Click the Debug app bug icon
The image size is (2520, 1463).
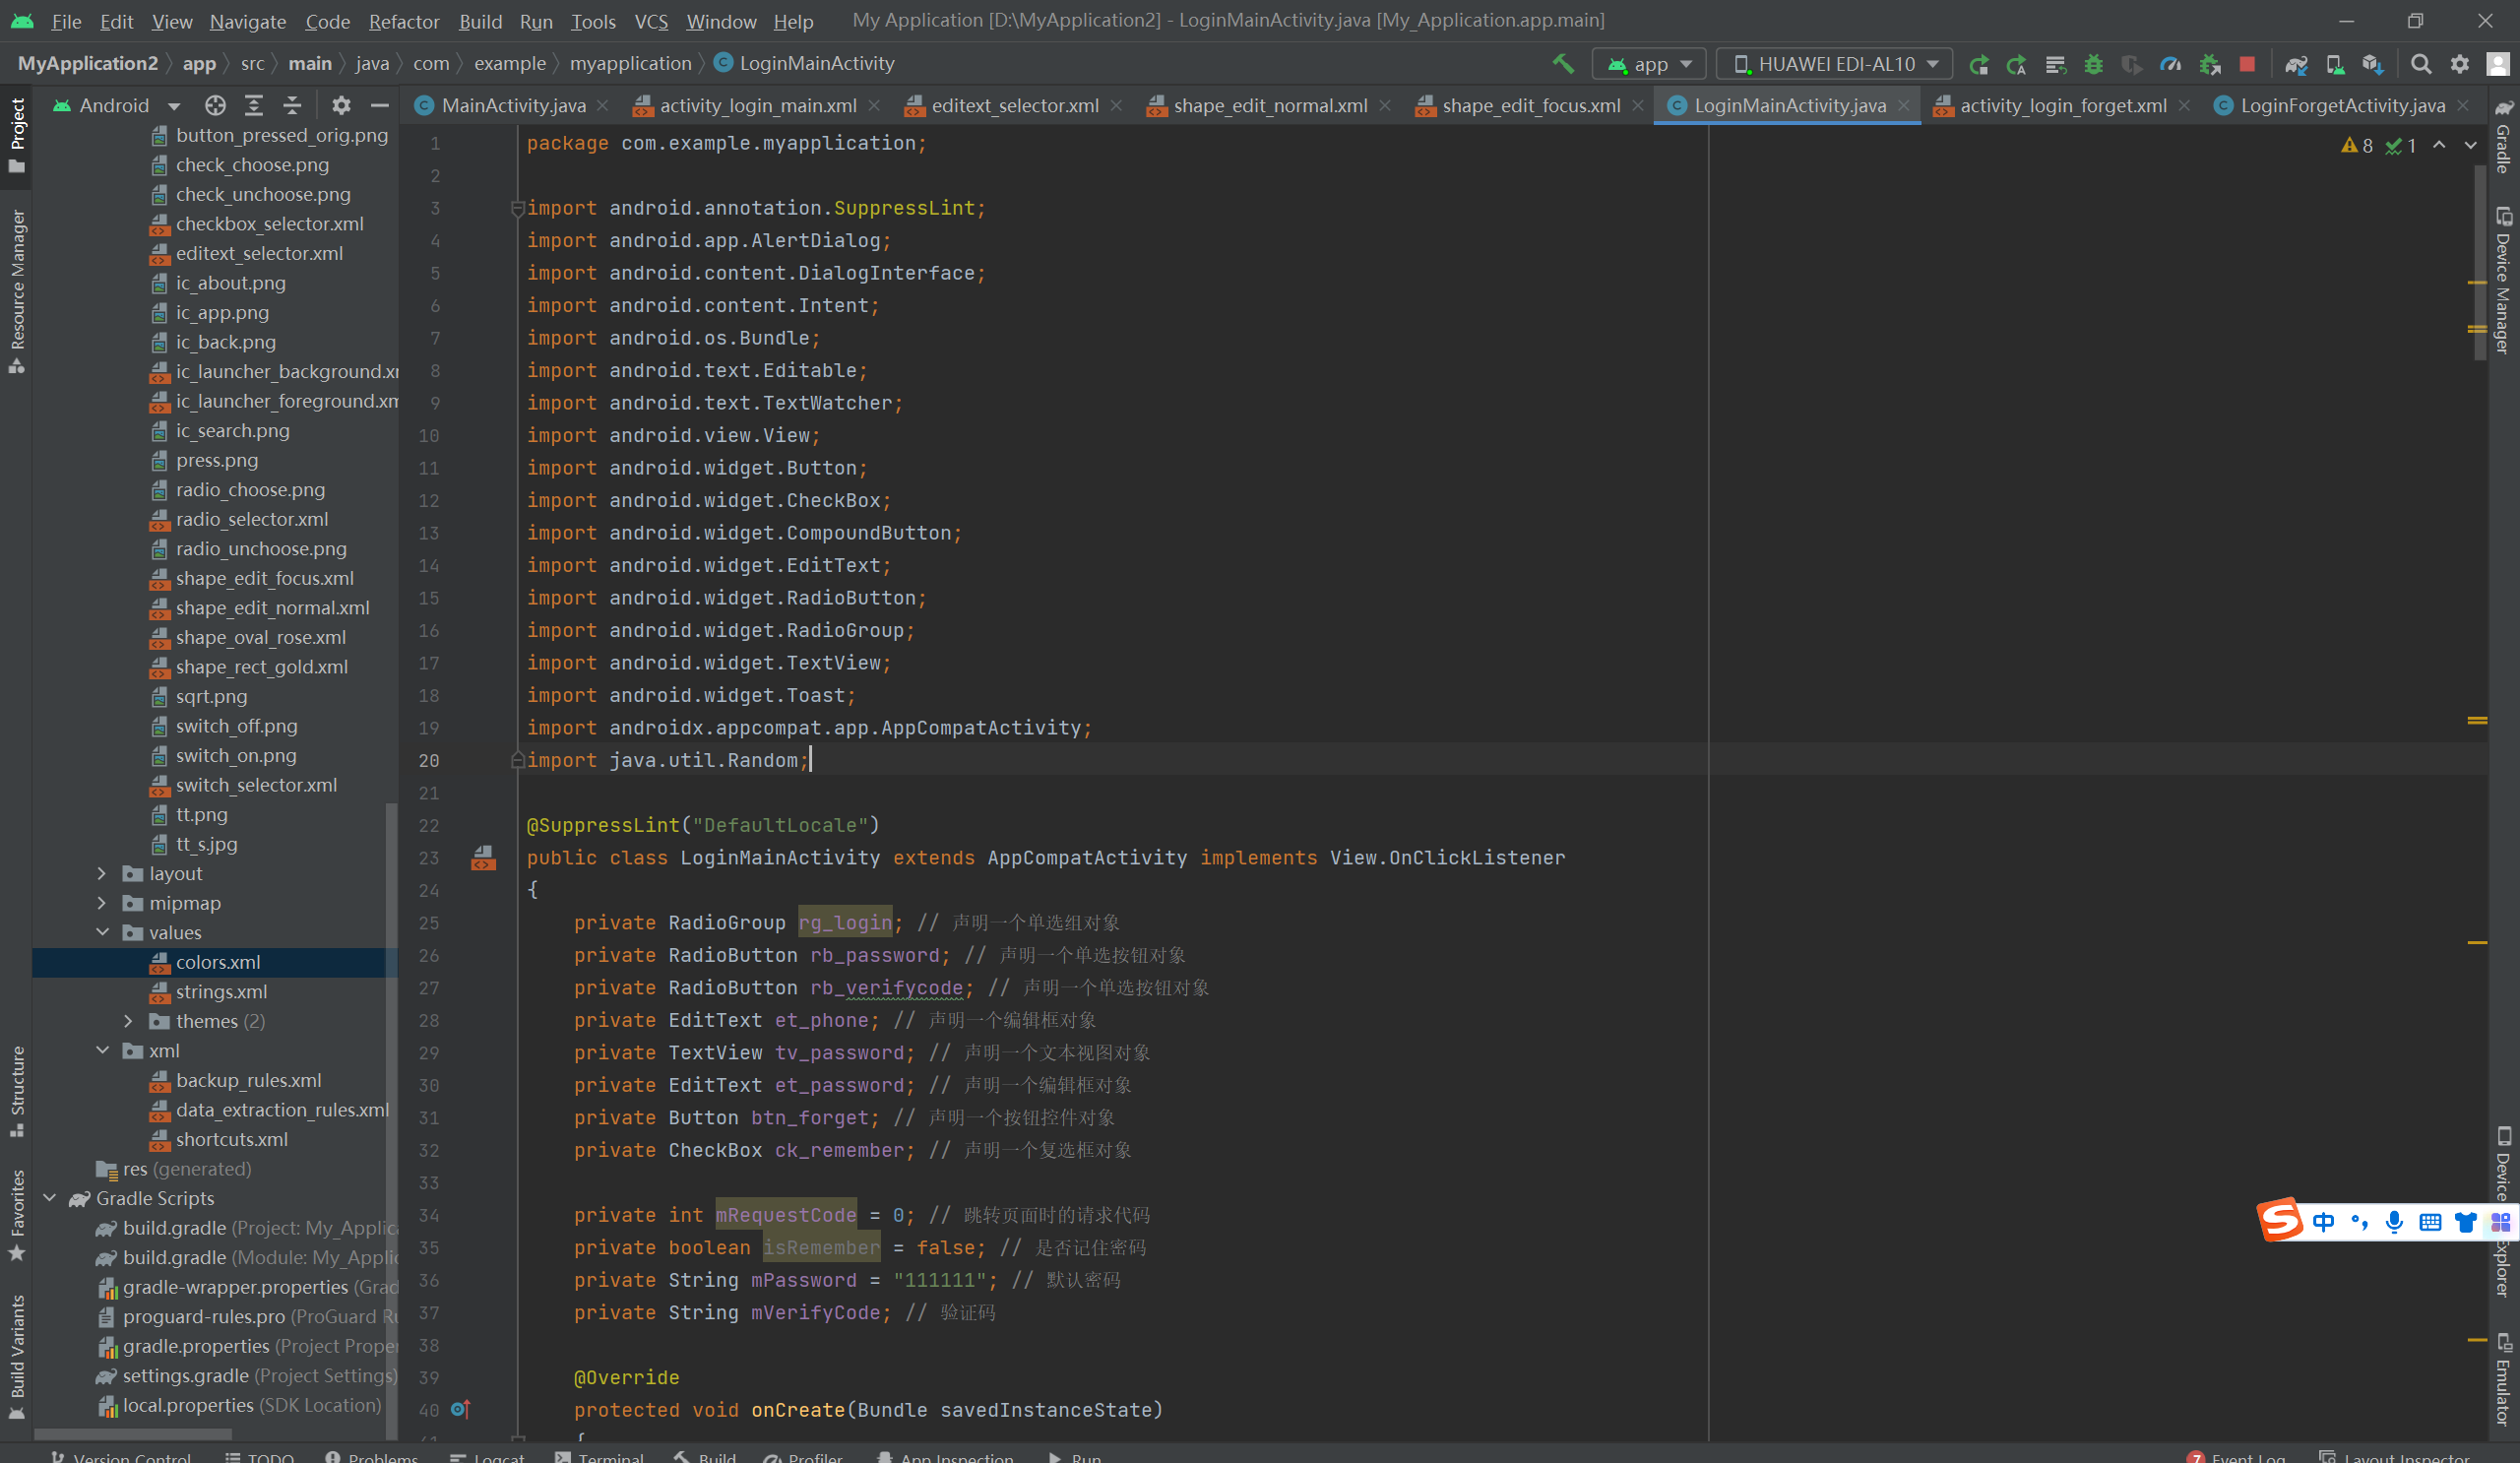tap(2093, 64)
